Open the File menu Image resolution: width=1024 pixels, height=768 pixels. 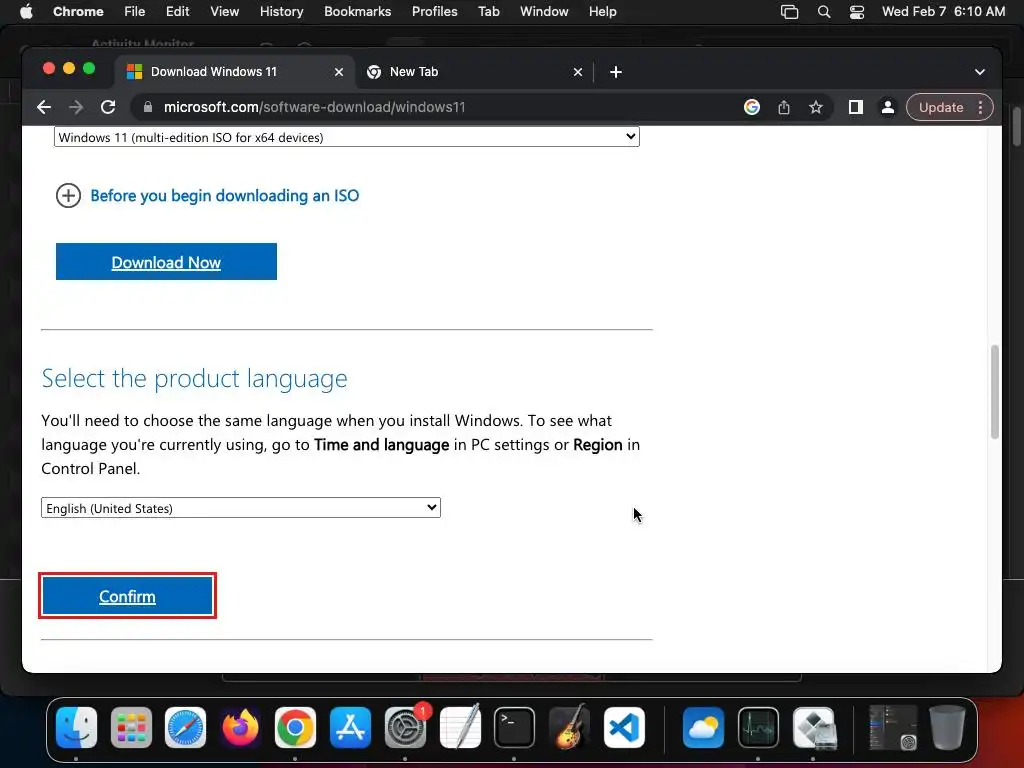(135, 12)
